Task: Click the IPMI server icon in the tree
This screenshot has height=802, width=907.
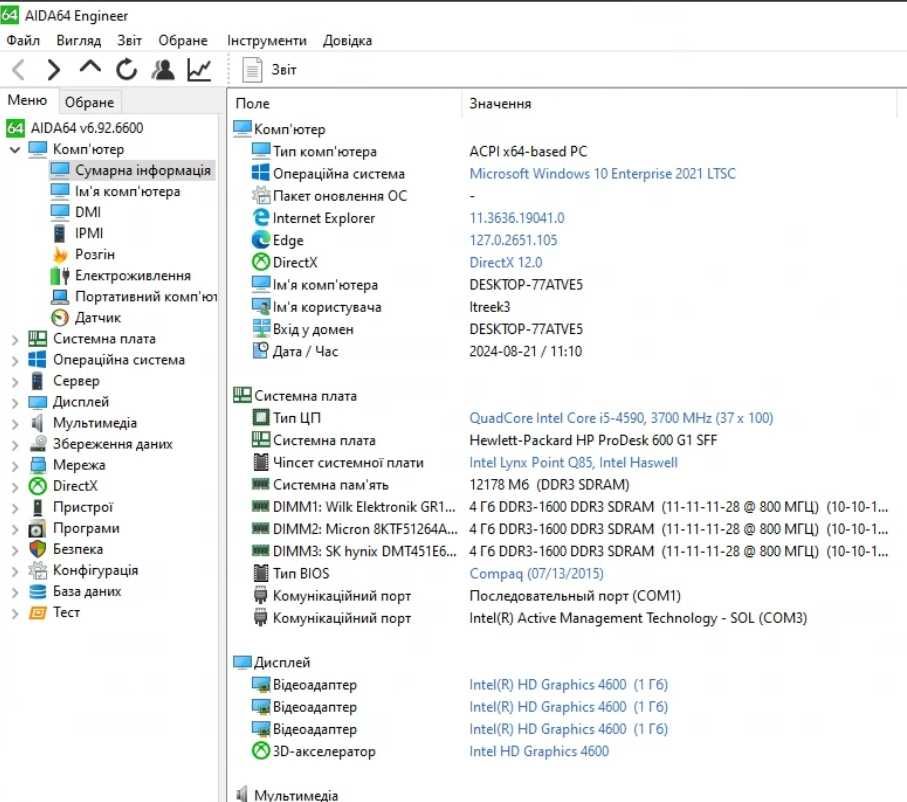Action: [60, 233]
